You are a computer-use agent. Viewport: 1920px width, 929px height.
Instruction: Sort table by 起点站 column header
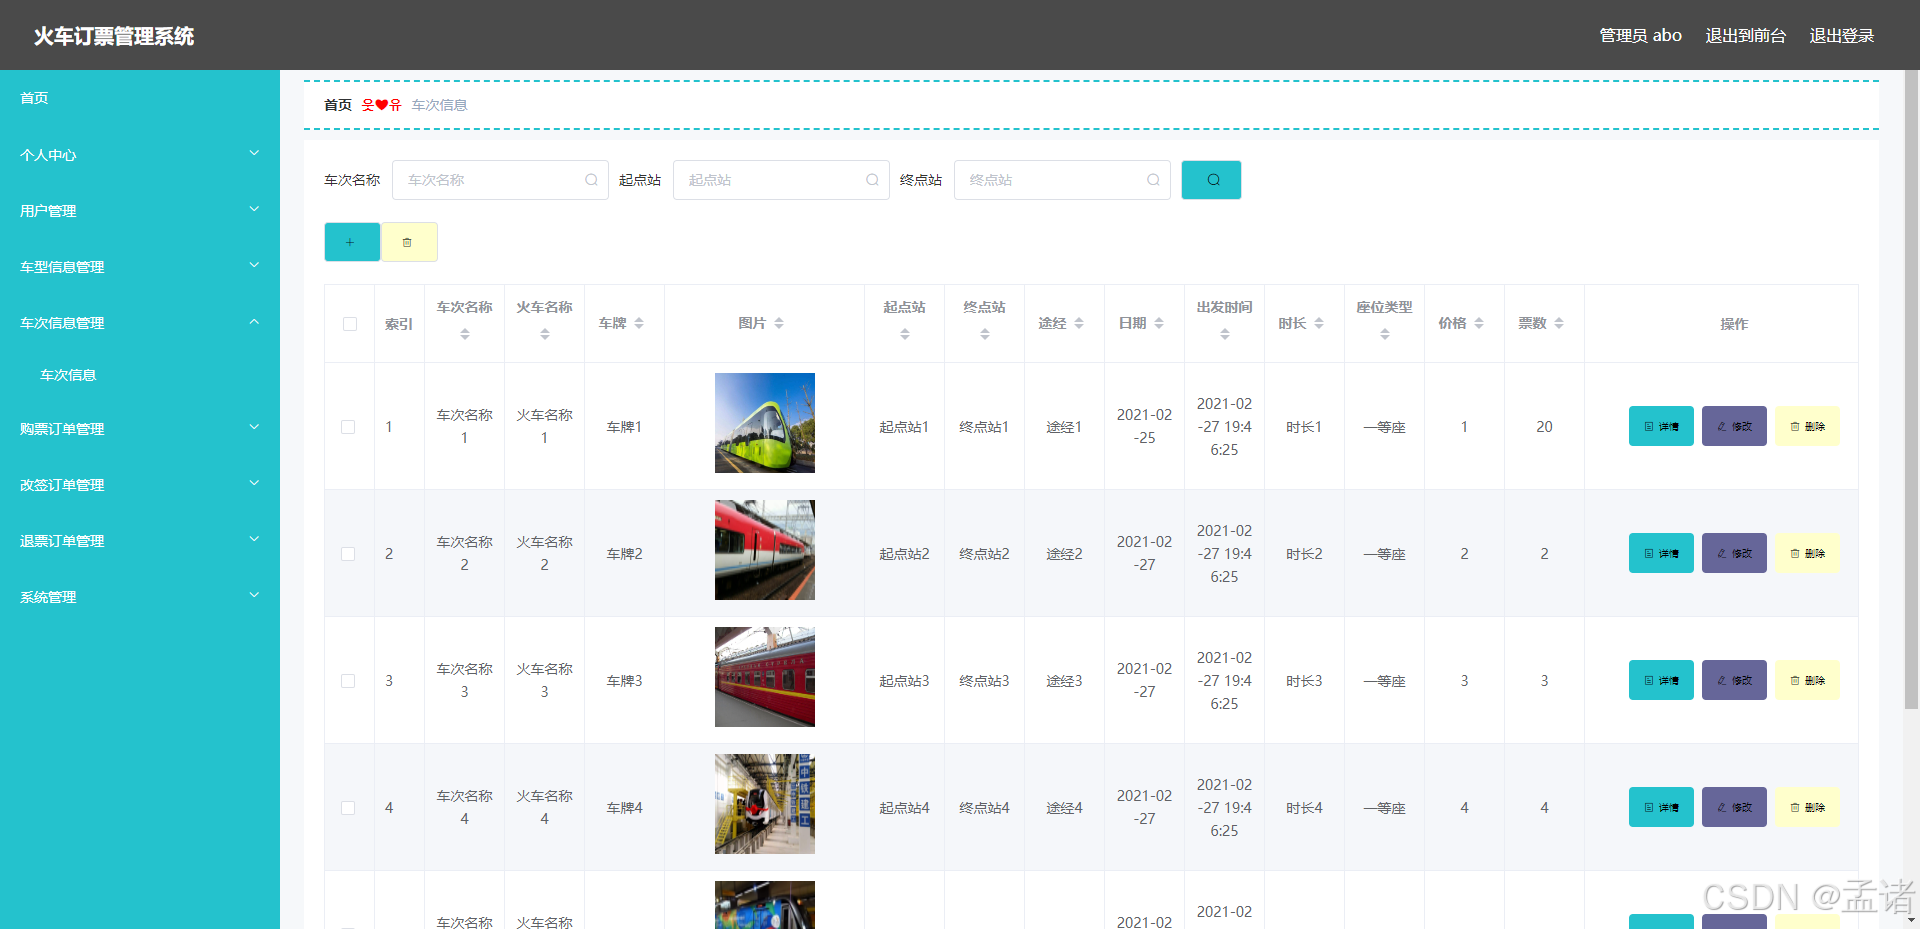pos(905,334)
